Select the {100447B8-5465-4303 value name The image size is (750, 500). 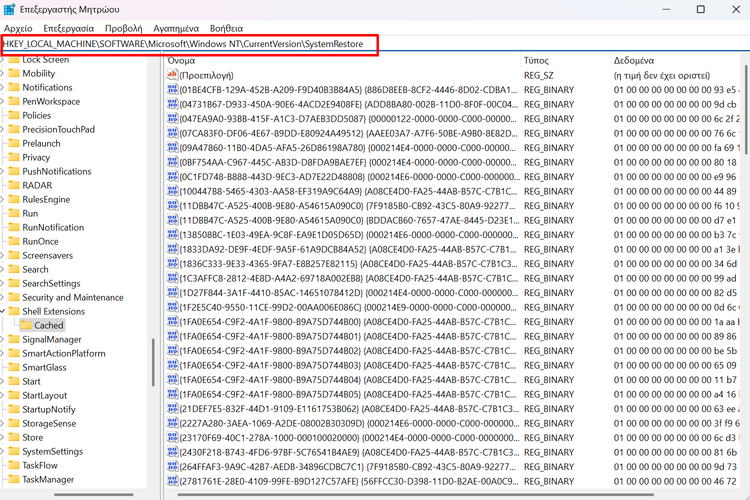348,191
